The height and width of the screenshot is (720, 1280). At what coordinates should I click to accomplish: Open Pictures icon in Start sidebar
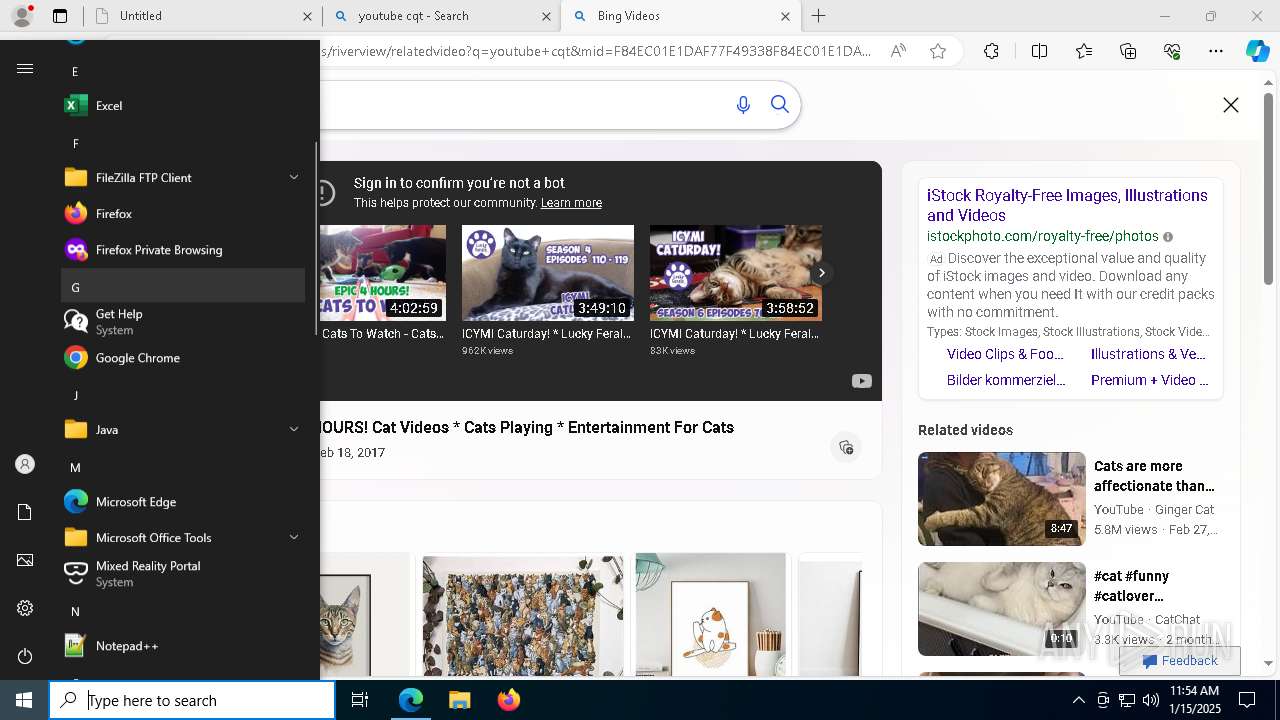click(x=25, y=560)
